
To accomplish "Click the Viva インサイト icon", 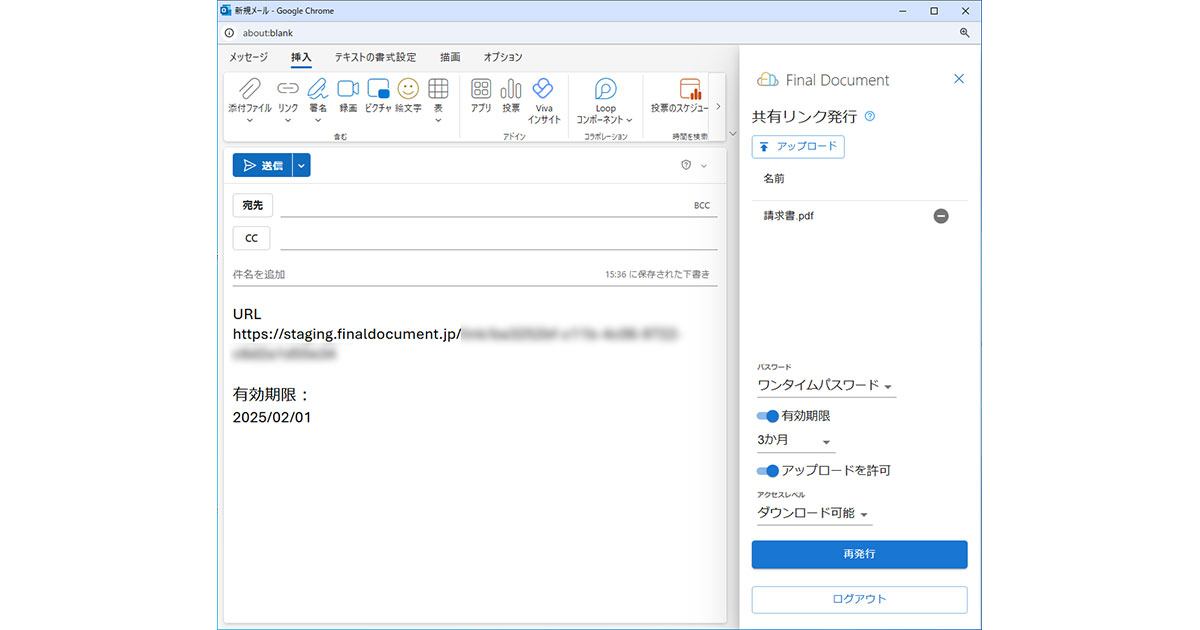I will coord(543,90).
